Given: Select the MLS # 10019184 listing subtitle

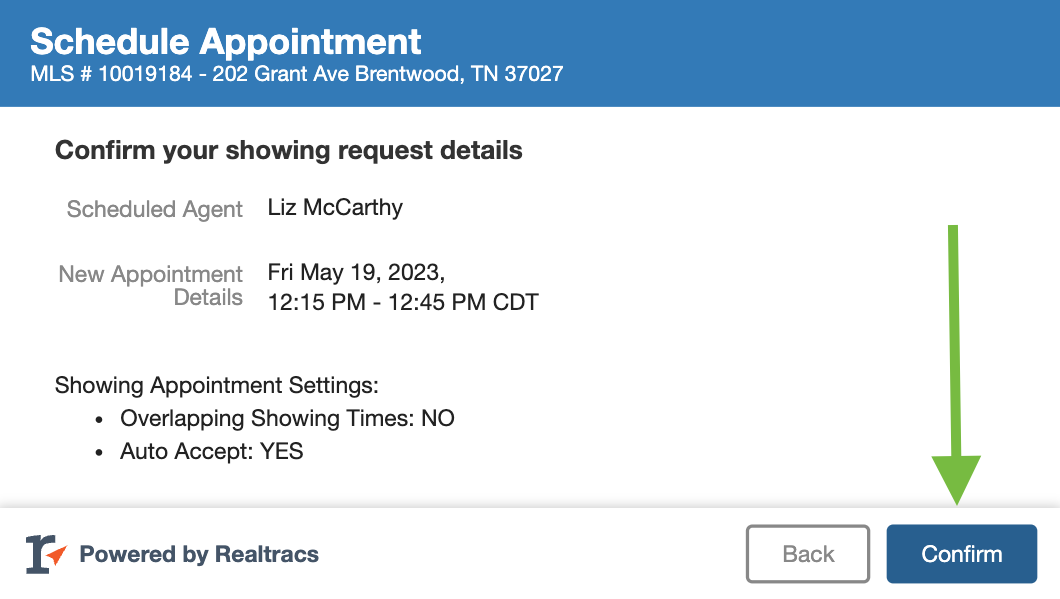Looking at the screenshot, I should click(x=296, y=74).
